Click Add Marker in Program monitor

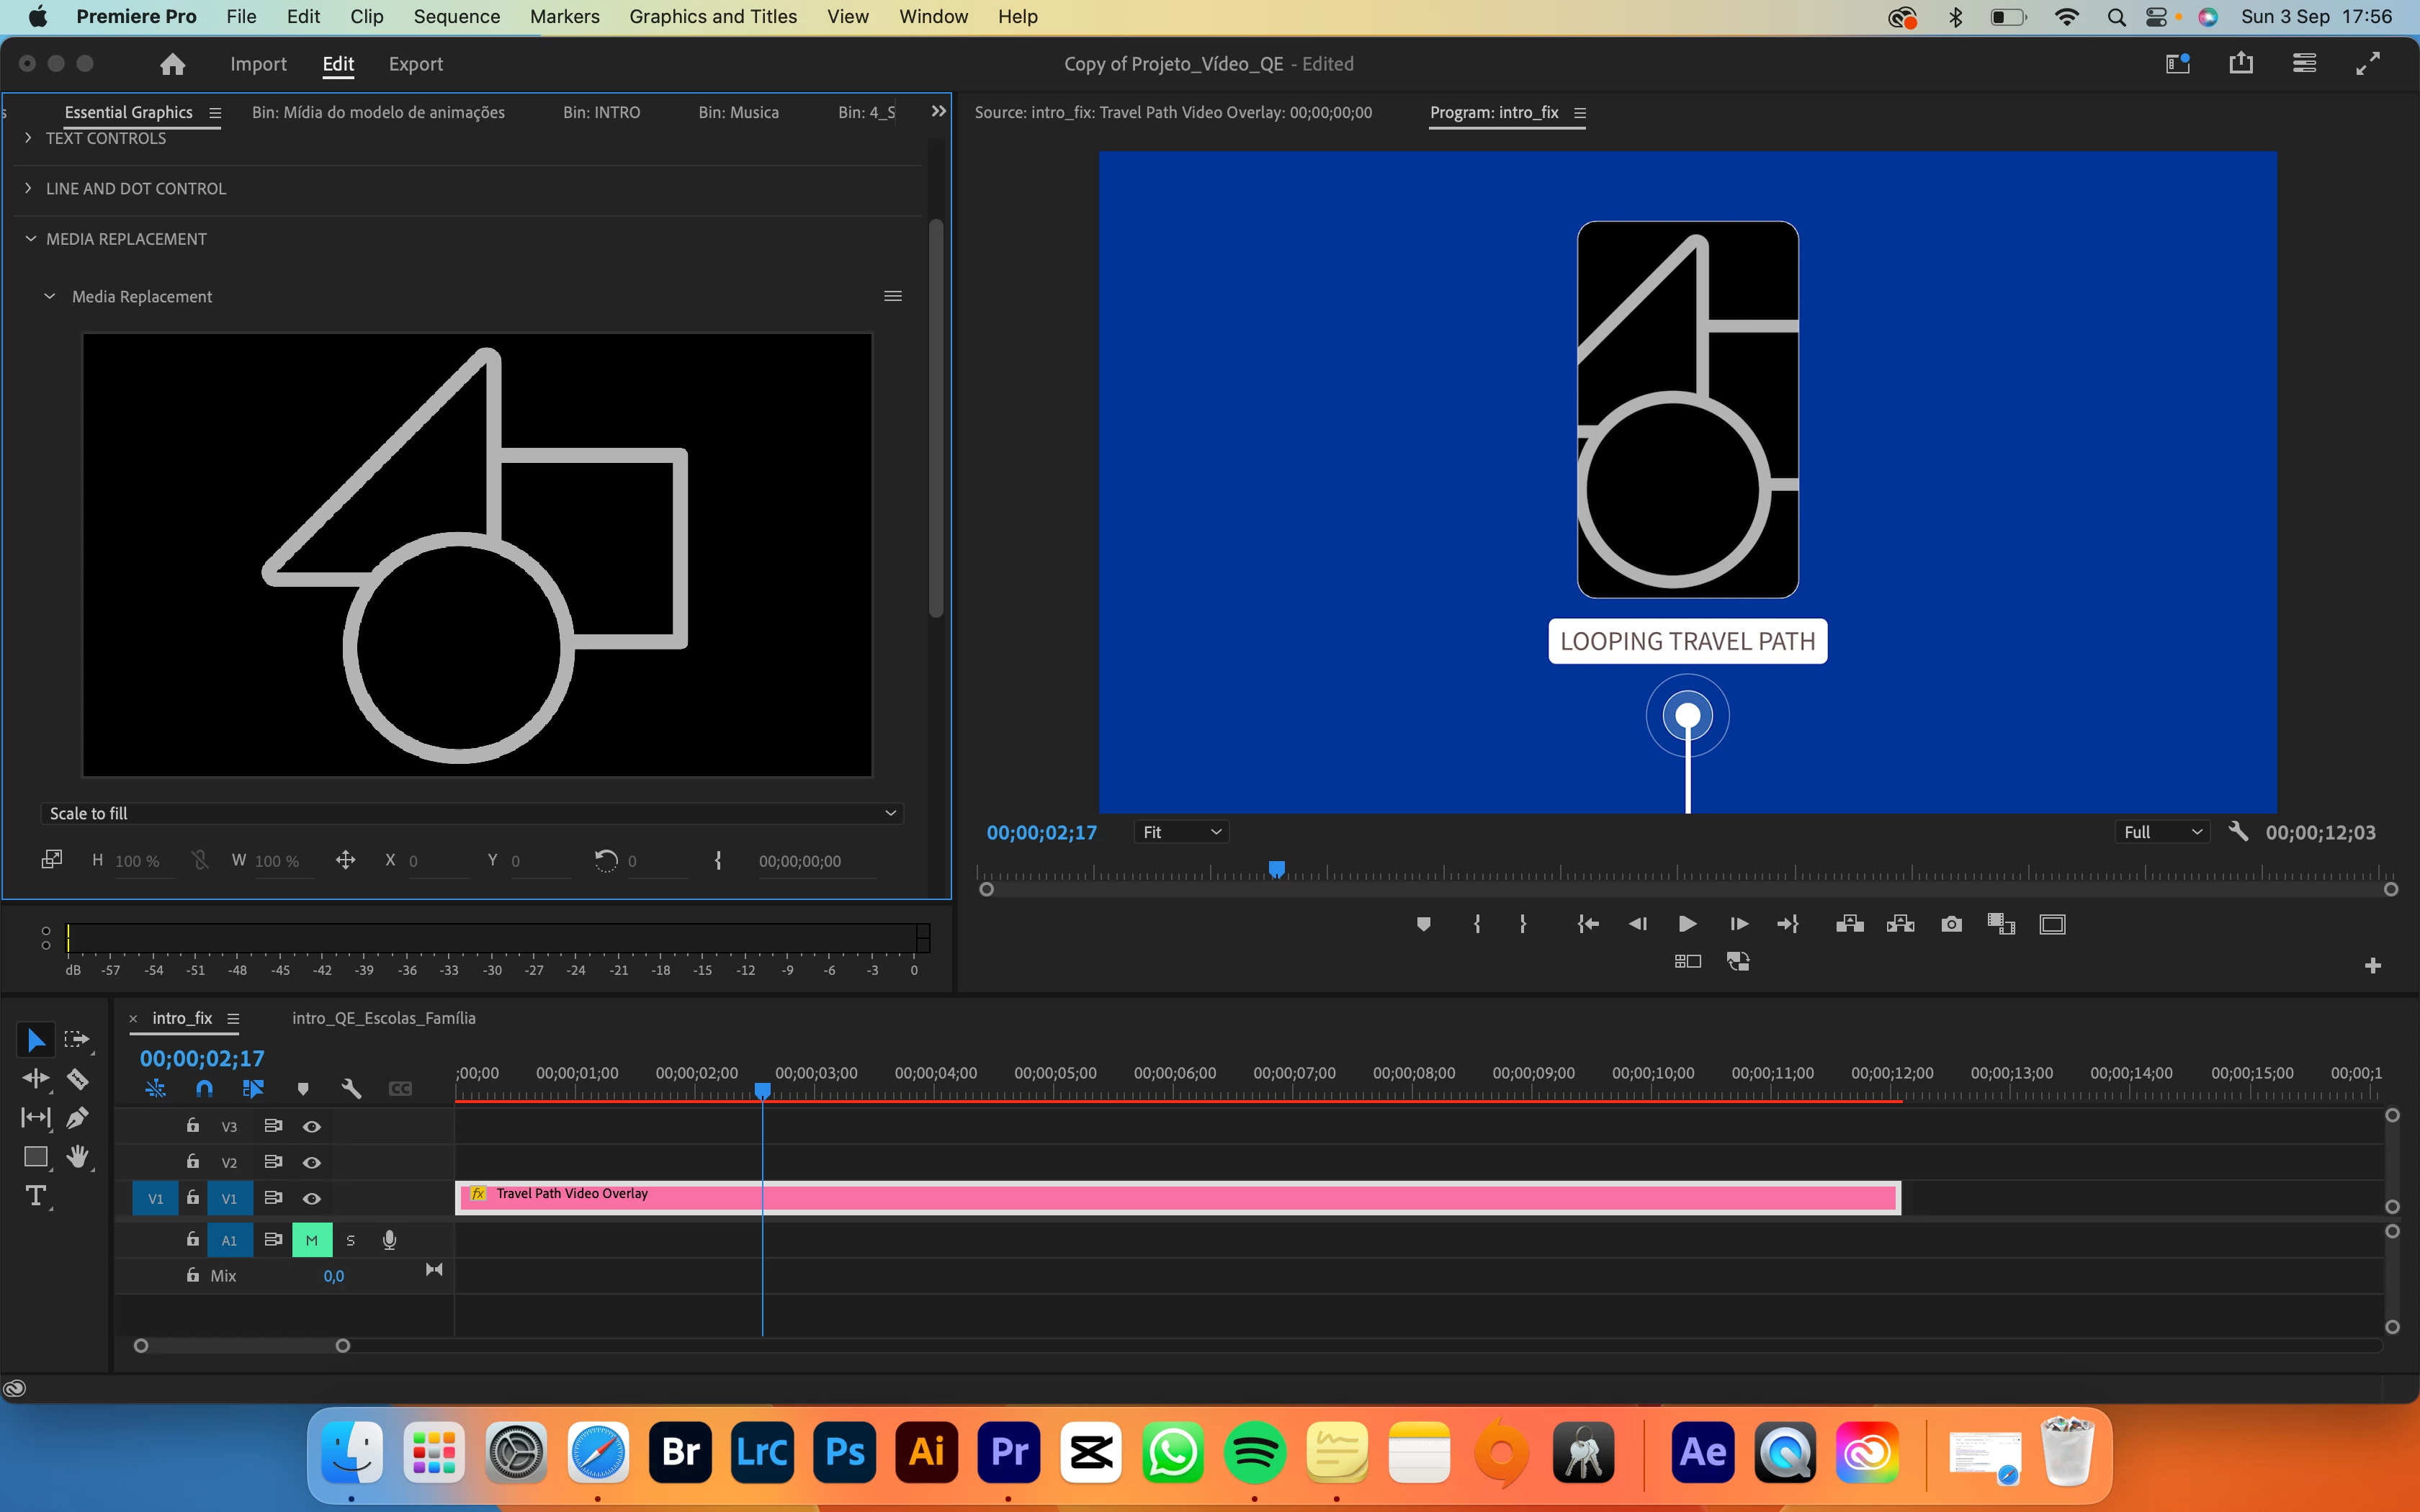(1423, 924)
